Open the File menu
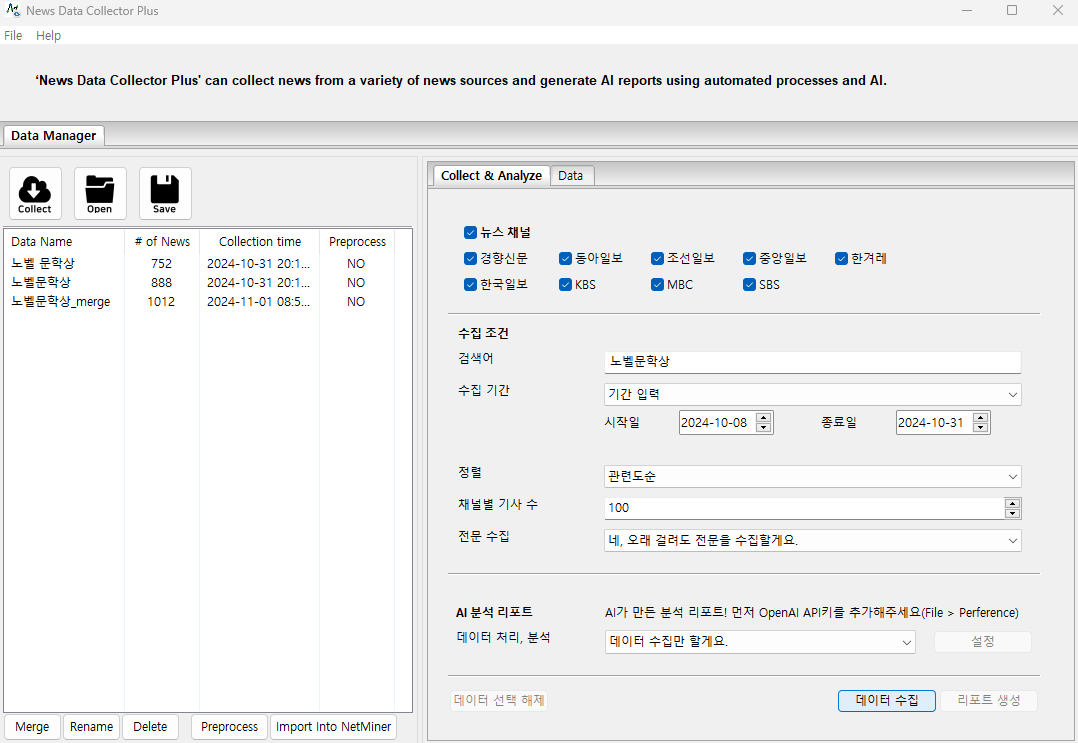Screen dimensions: 1078x743 pos(13,36)
